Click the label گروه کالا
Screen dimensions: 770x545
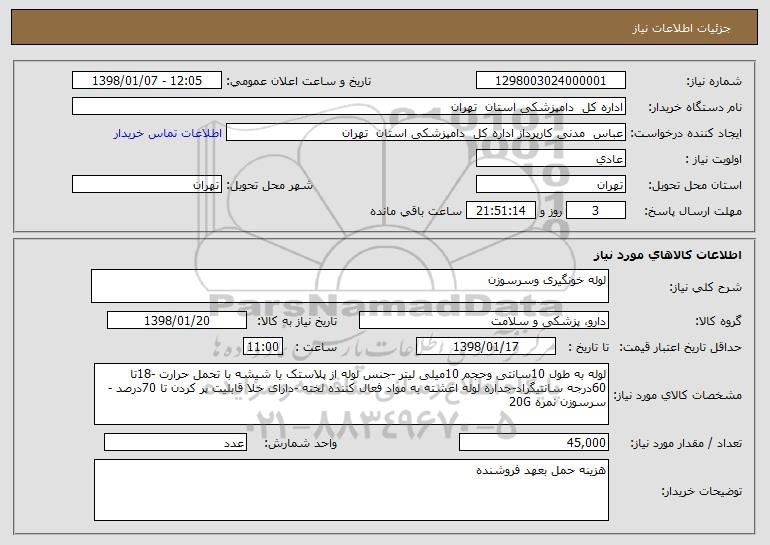click(718, 321)
